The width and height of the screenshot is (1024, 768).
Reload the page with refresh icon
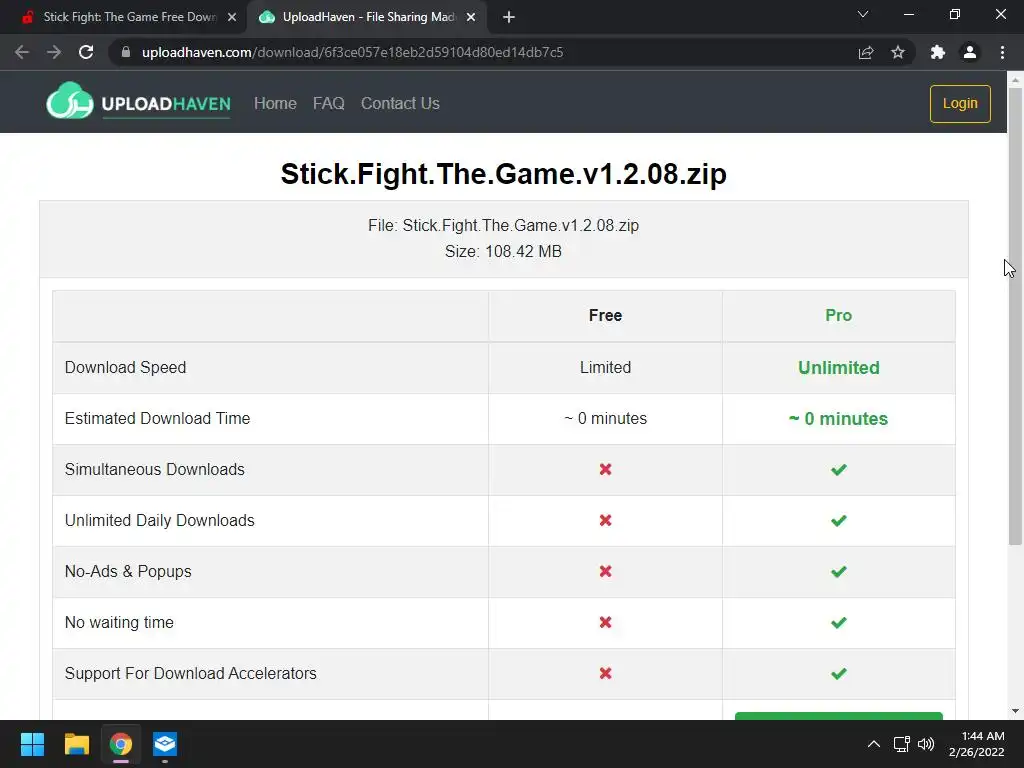86,52
